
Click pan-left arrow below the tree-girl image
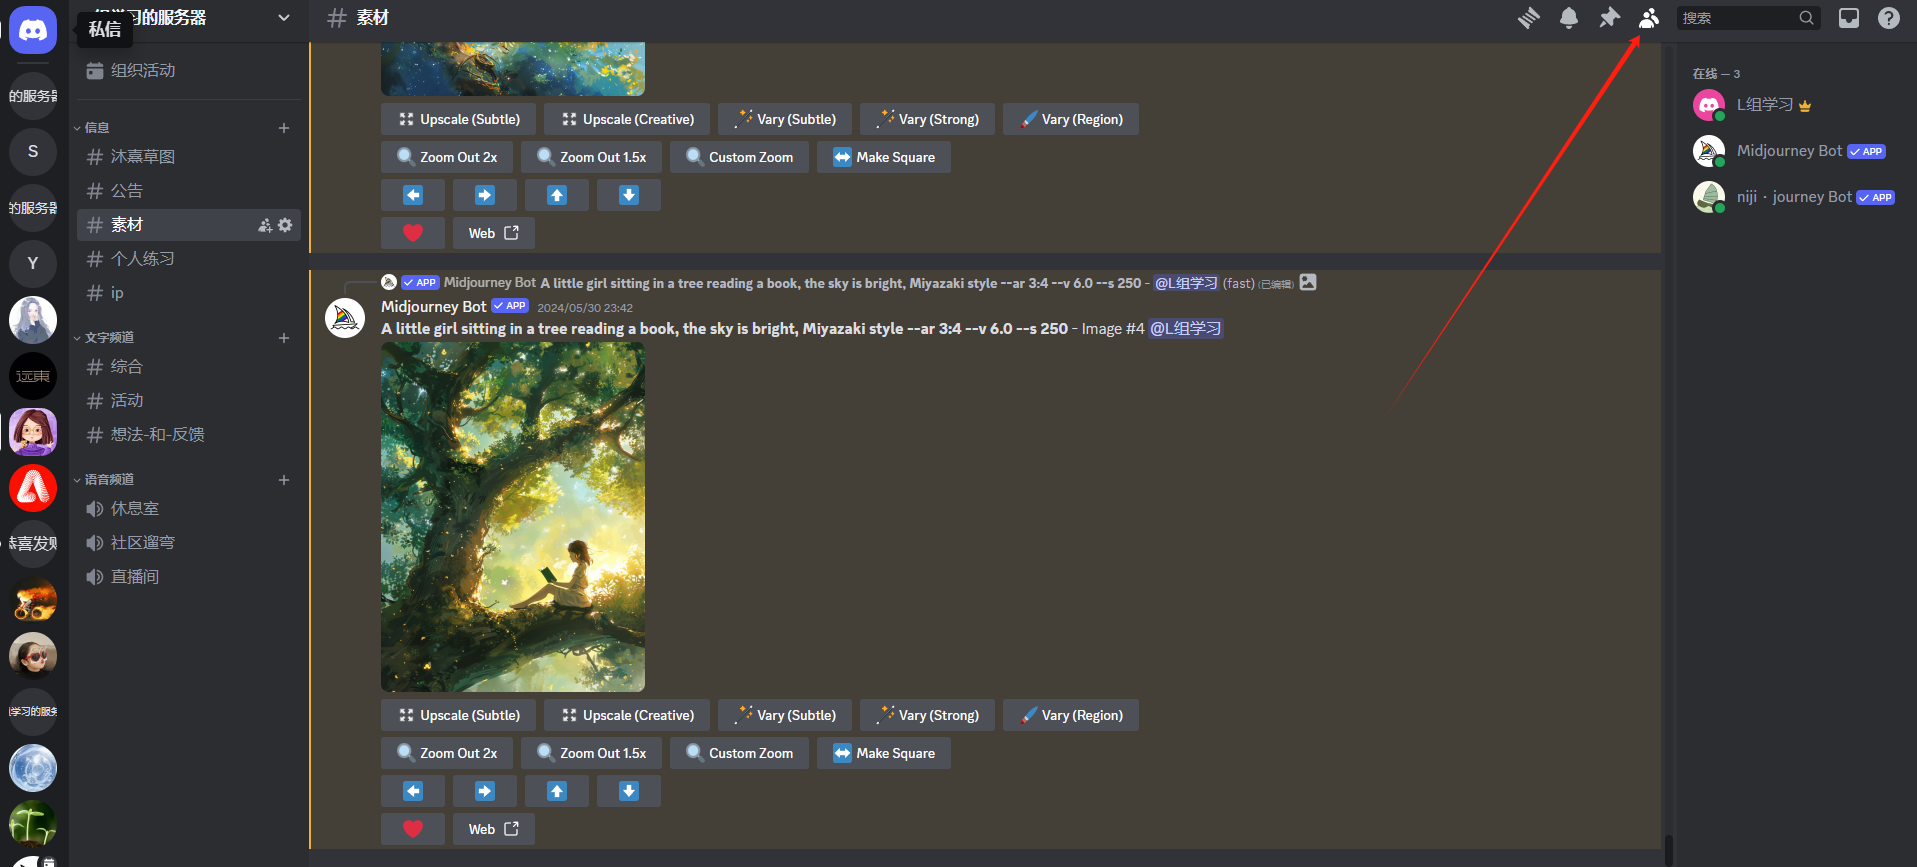[413, 791]
